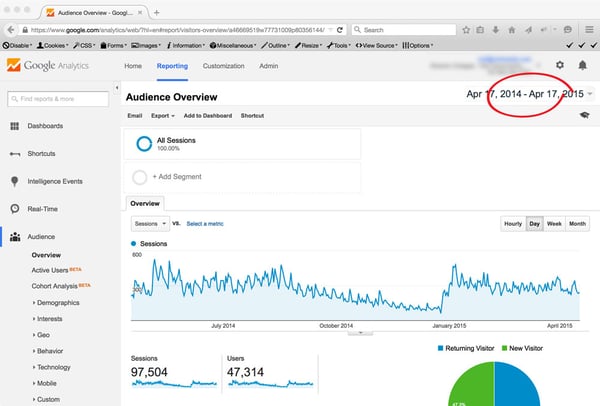Click Returning Visitor blue legend swatch

(440, 348)
